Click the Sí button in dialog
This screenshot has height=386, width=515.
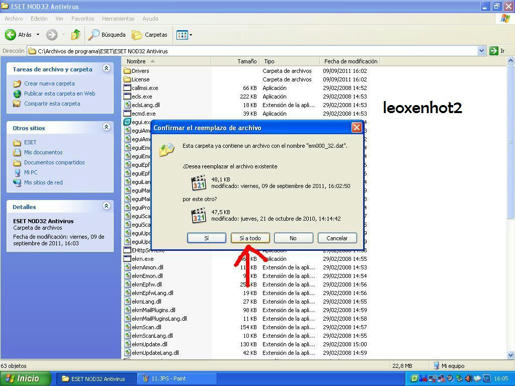(207, 238)
